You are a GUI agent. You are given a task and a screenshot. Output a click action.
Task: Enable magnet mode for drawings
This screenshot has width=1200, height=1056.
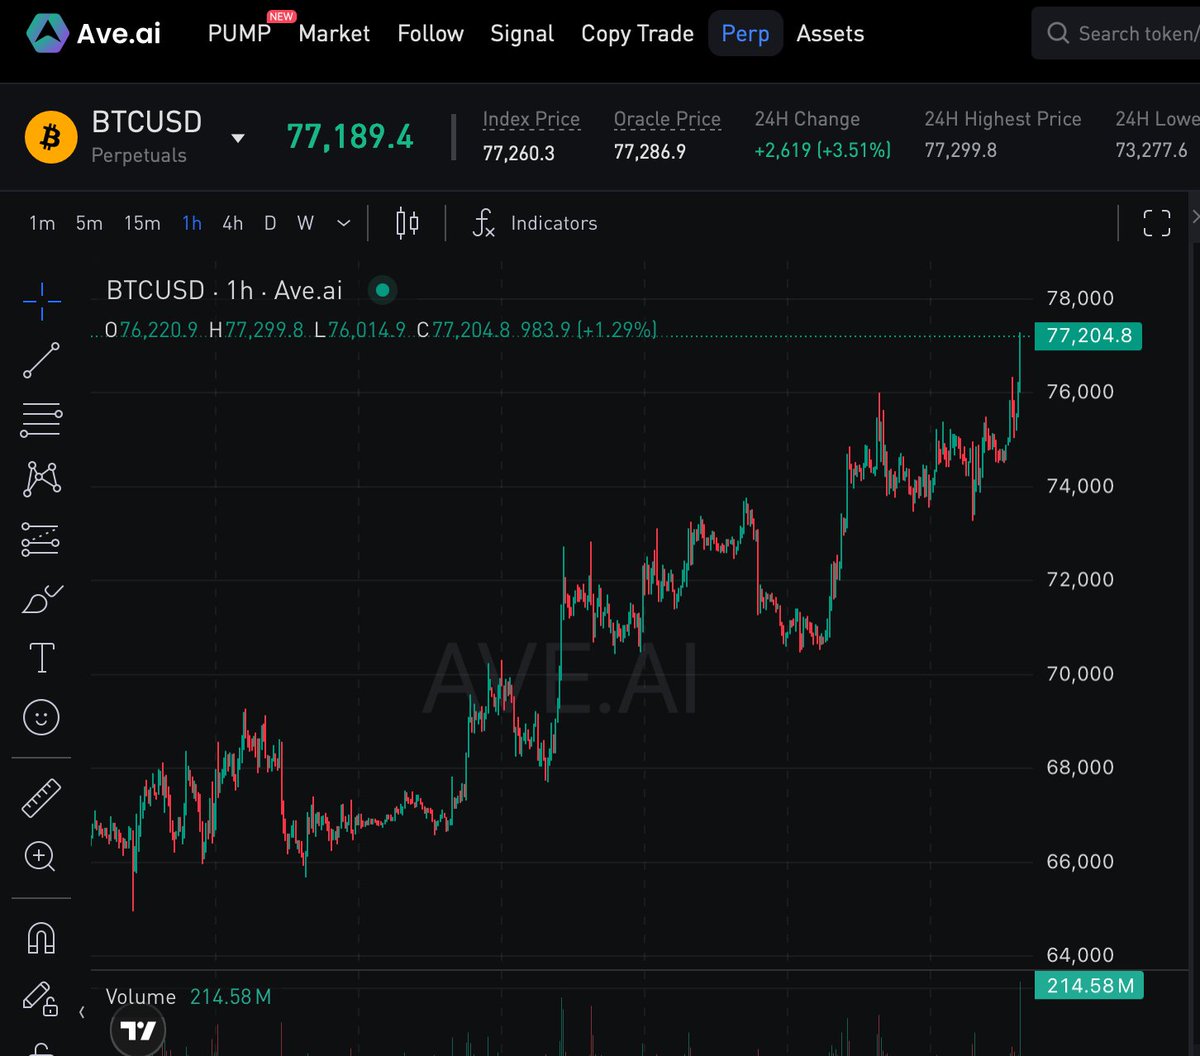tap(40, 936)
